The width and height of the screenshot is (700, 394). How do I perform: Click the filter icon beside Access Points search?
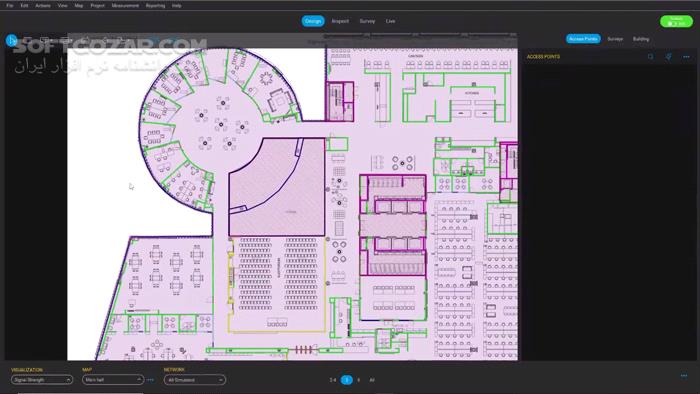click(668, 57)
